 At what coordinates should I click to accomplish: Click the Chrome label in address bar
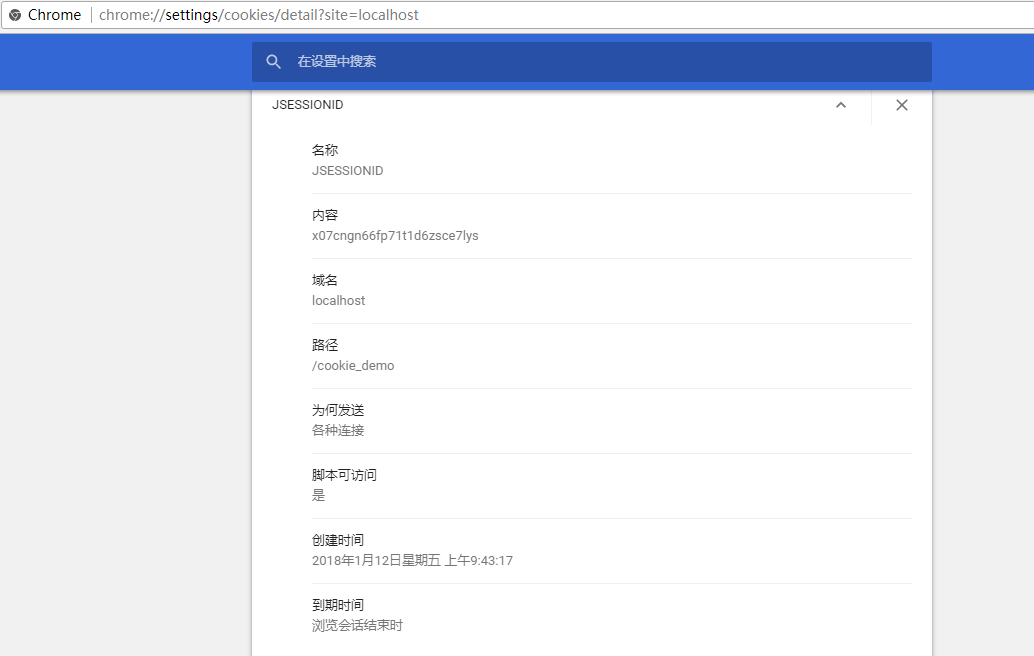pyautogui.click(x=54, y=15)
